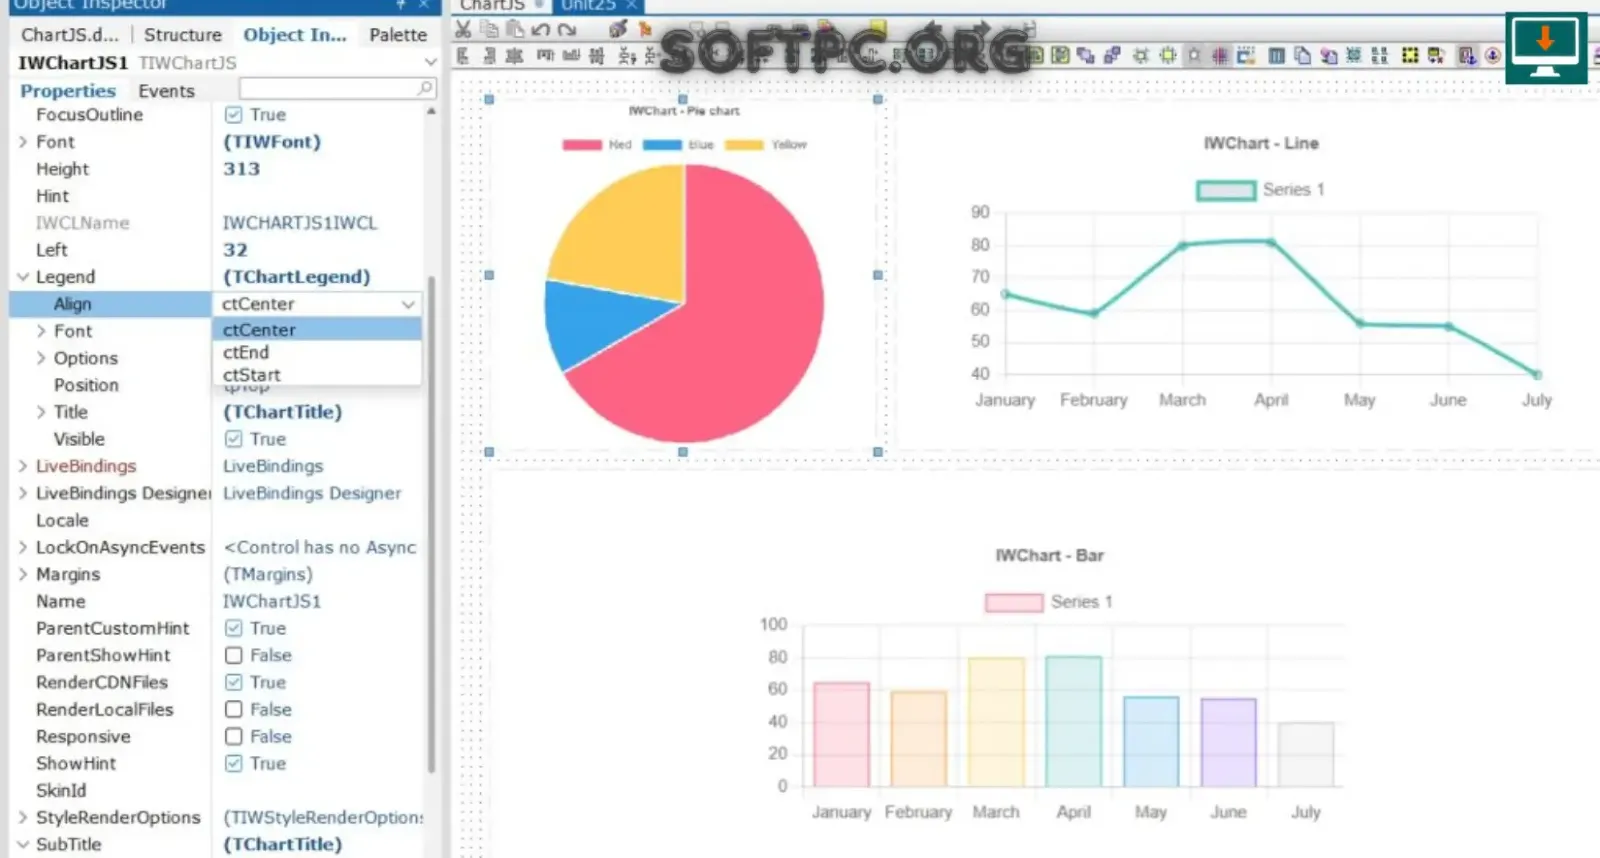Click the yellow dotted-square toolbar icon
The image size is (1600, 858).
pos(1410,56)
